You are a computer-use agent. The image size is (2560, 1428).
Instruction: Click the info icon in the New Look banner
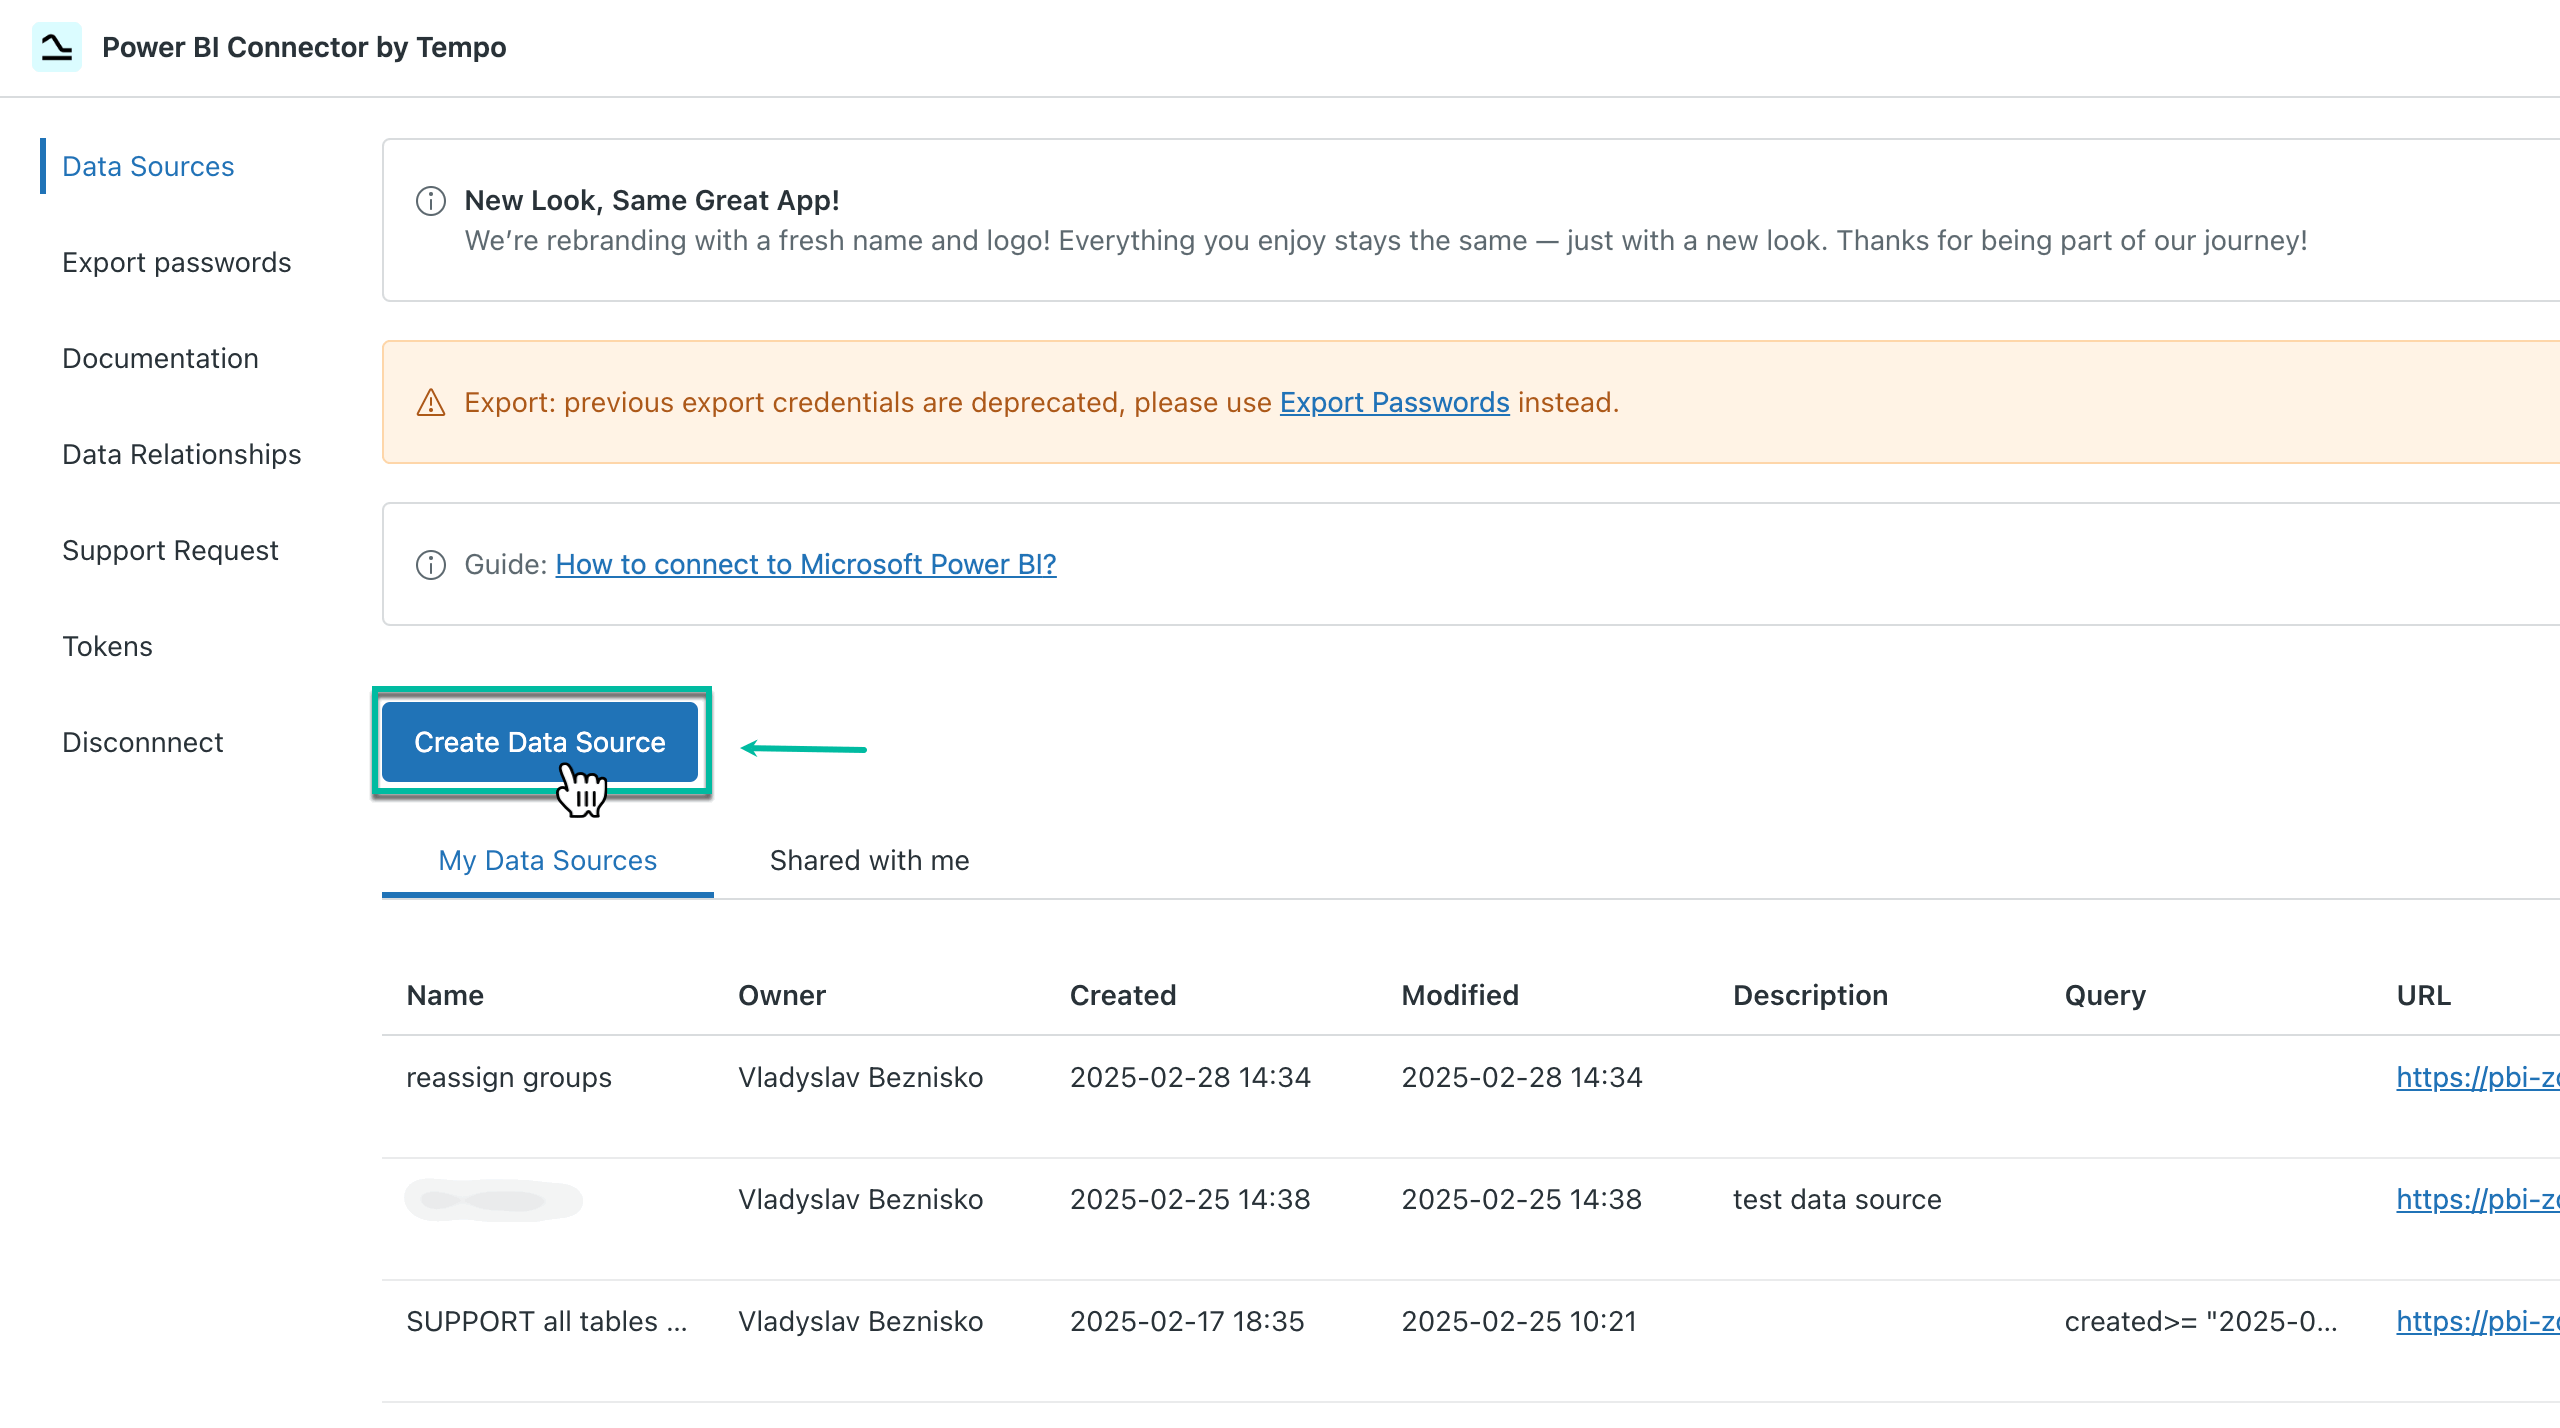coord(430,200)
